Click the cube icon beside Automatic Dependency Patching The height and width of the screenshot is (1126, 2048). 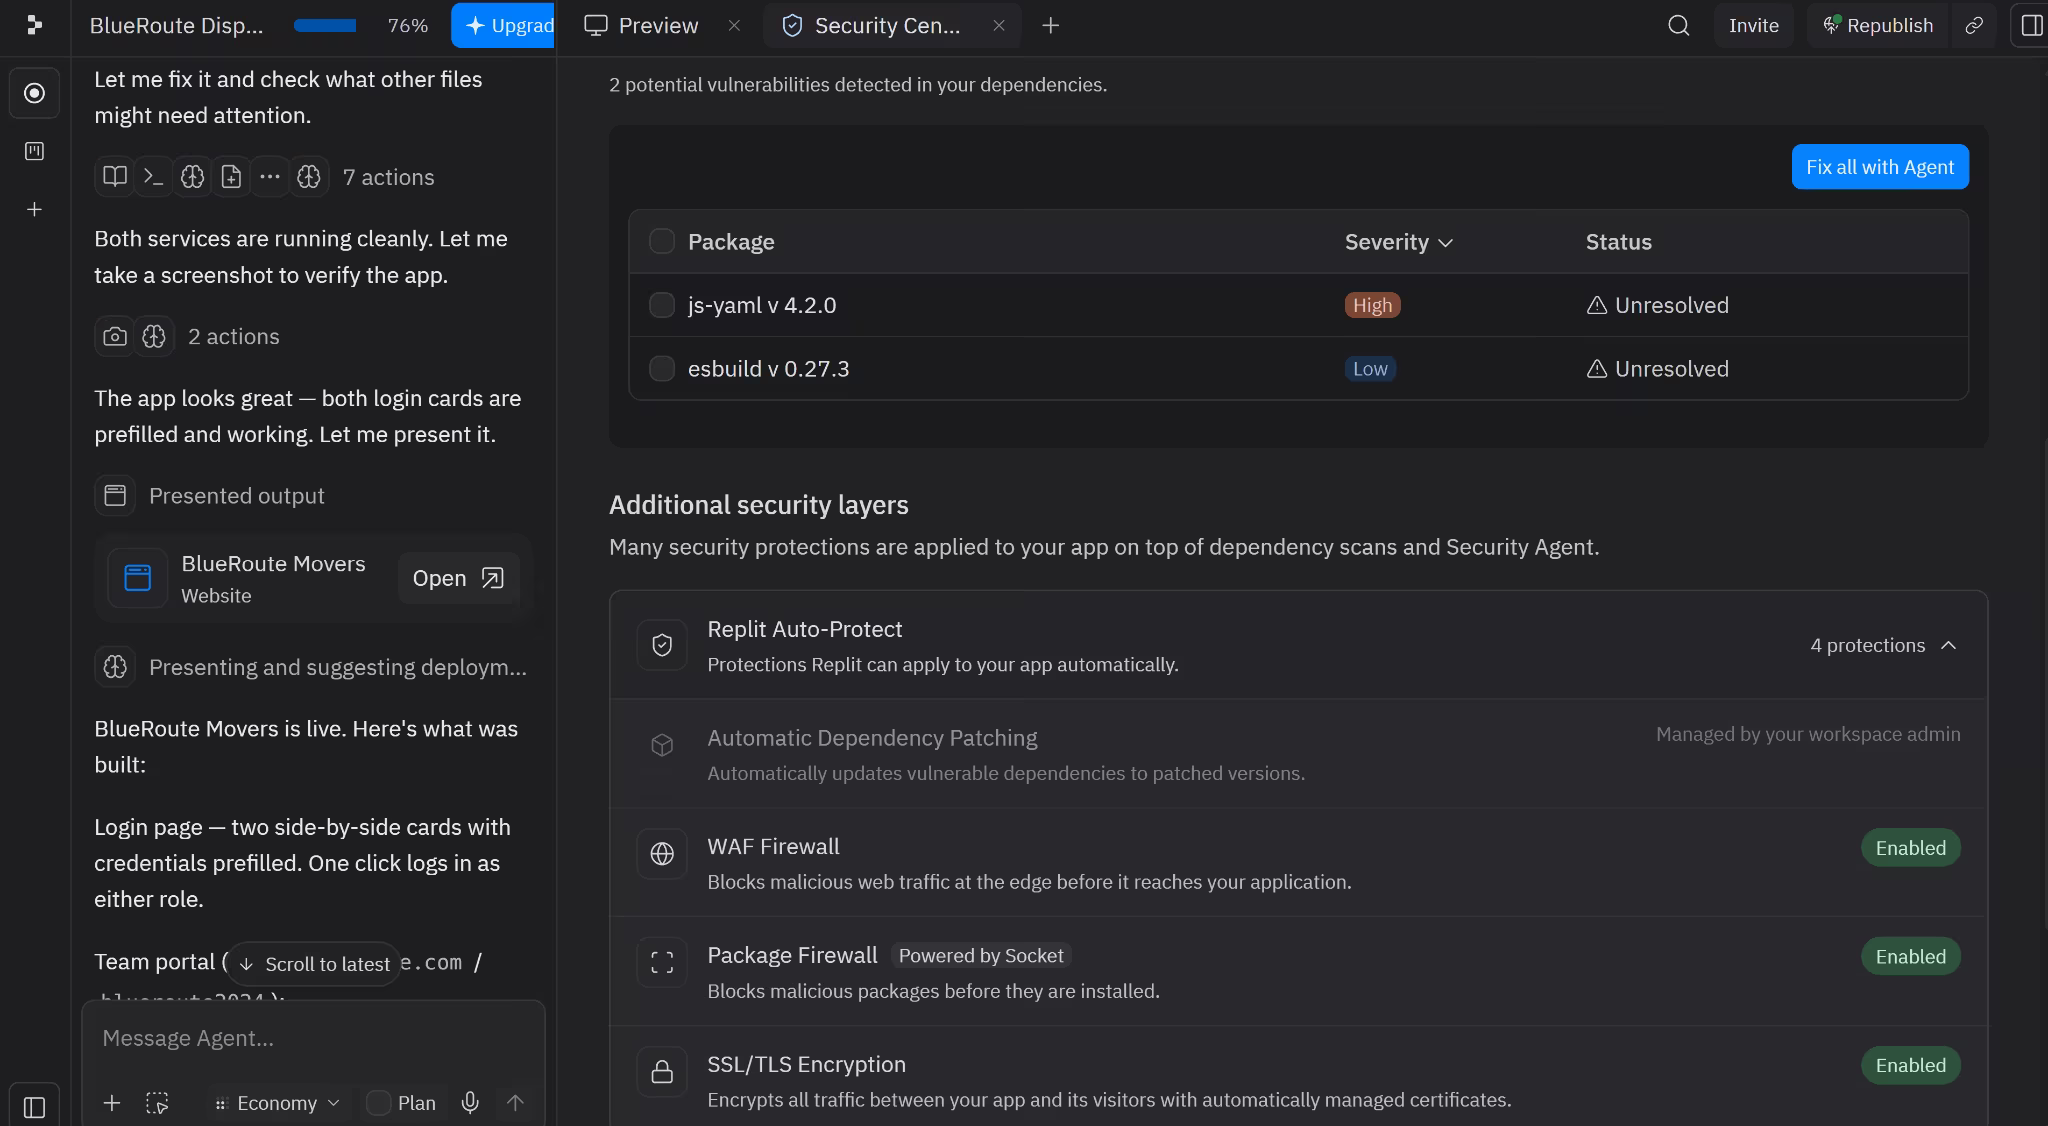[662, 745]
